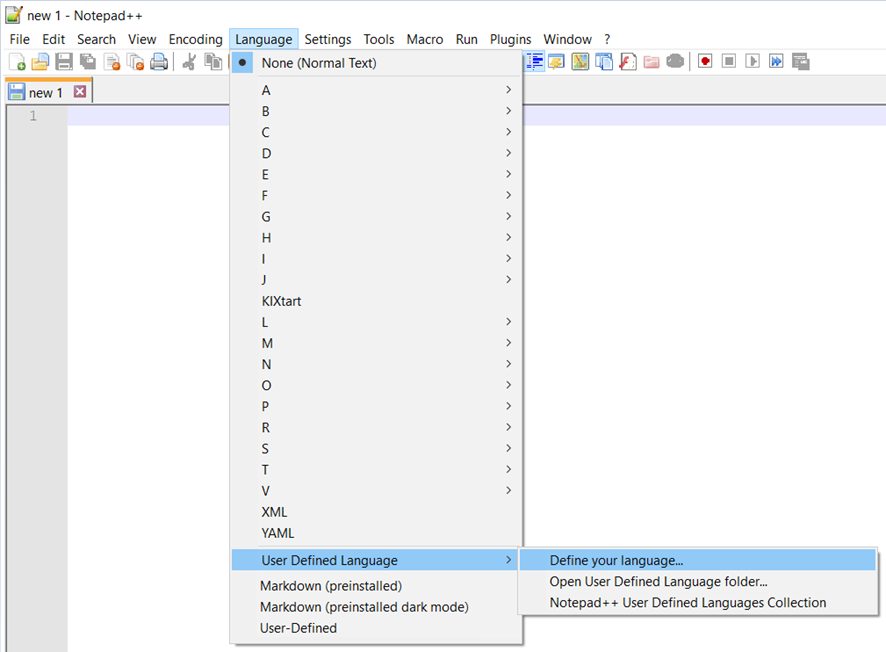Expand the F languages submenu
Image resolution: width=886 pixels, height=652 pixels.
click(x=376, y=195)
